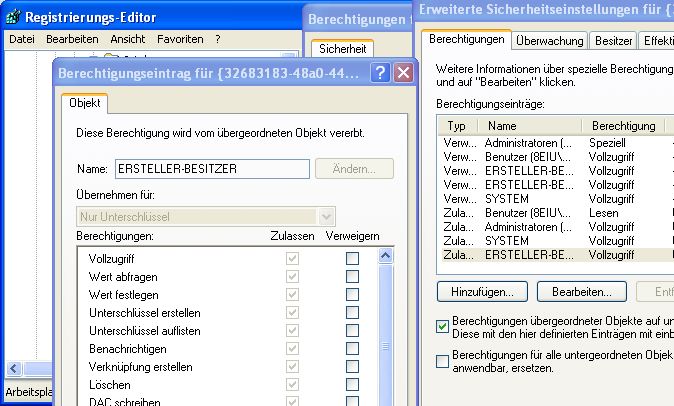Toggle Verweigern checkbox for Wert festlegen

pos(352,294)
